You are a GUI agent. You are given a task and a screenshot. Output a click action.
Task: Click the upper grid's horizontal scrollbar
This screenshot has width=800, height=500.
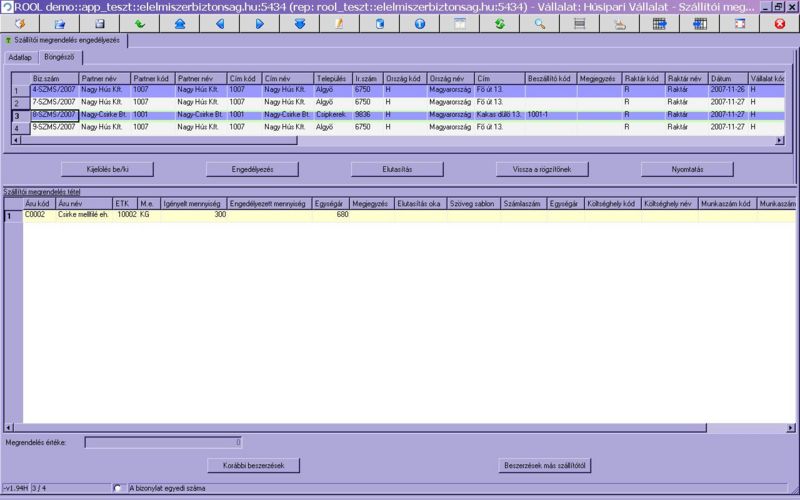(x=400, y=141)
